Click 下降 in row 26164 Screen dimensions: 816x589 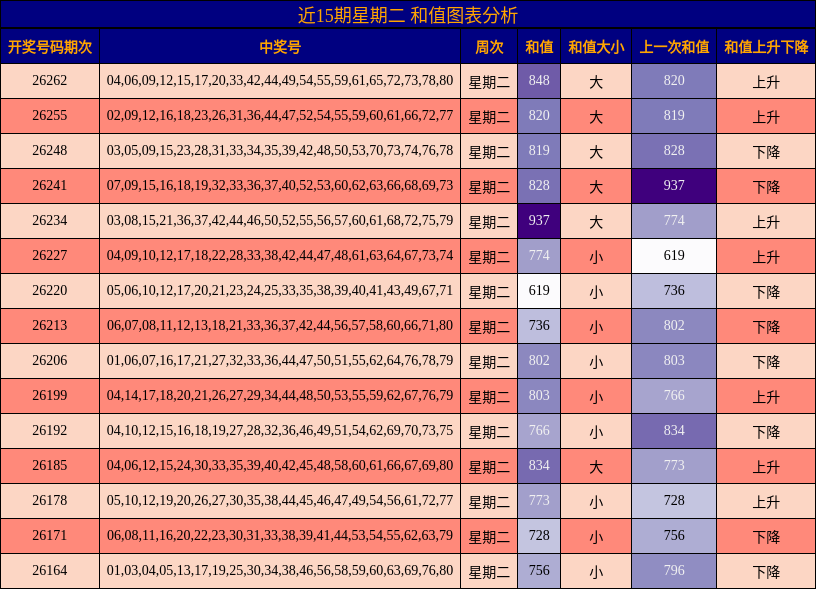[766, 572]
